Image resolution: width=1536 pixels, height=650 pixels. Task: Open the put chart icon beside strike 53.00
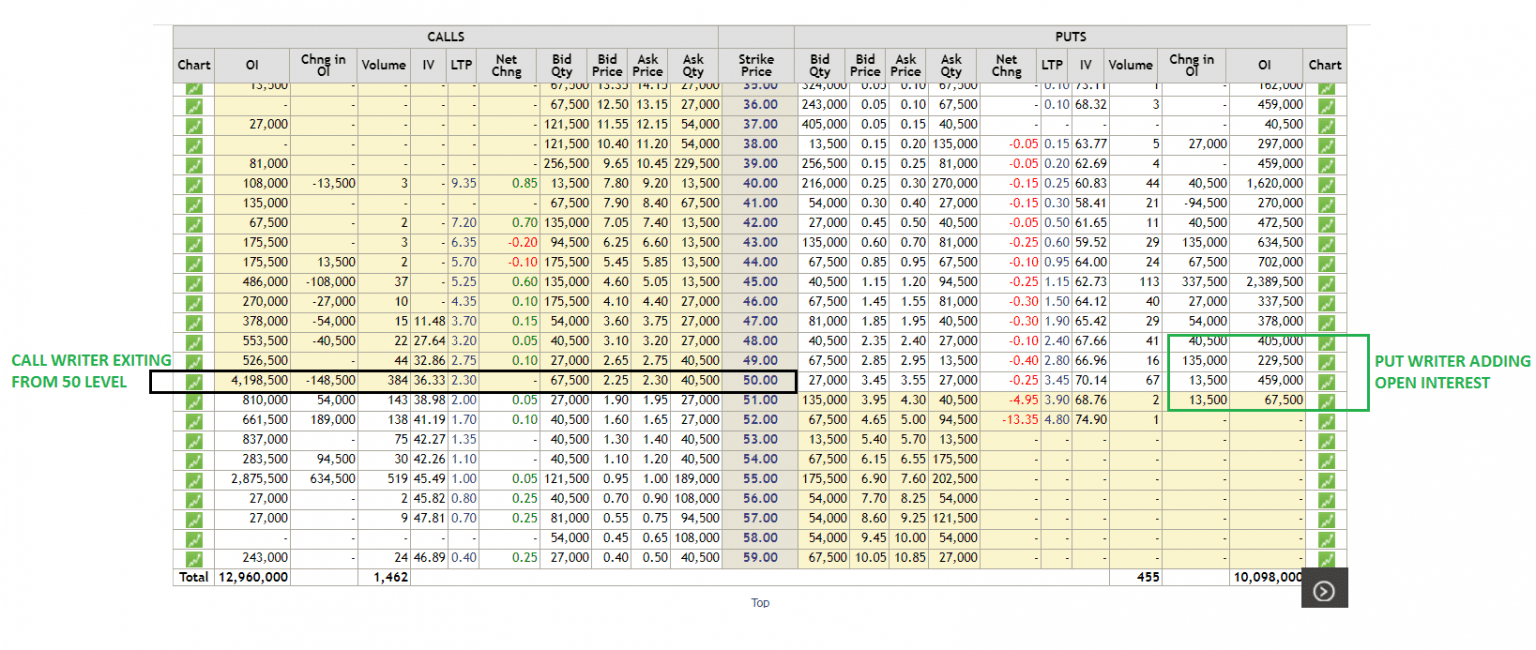coord(1325,439)
